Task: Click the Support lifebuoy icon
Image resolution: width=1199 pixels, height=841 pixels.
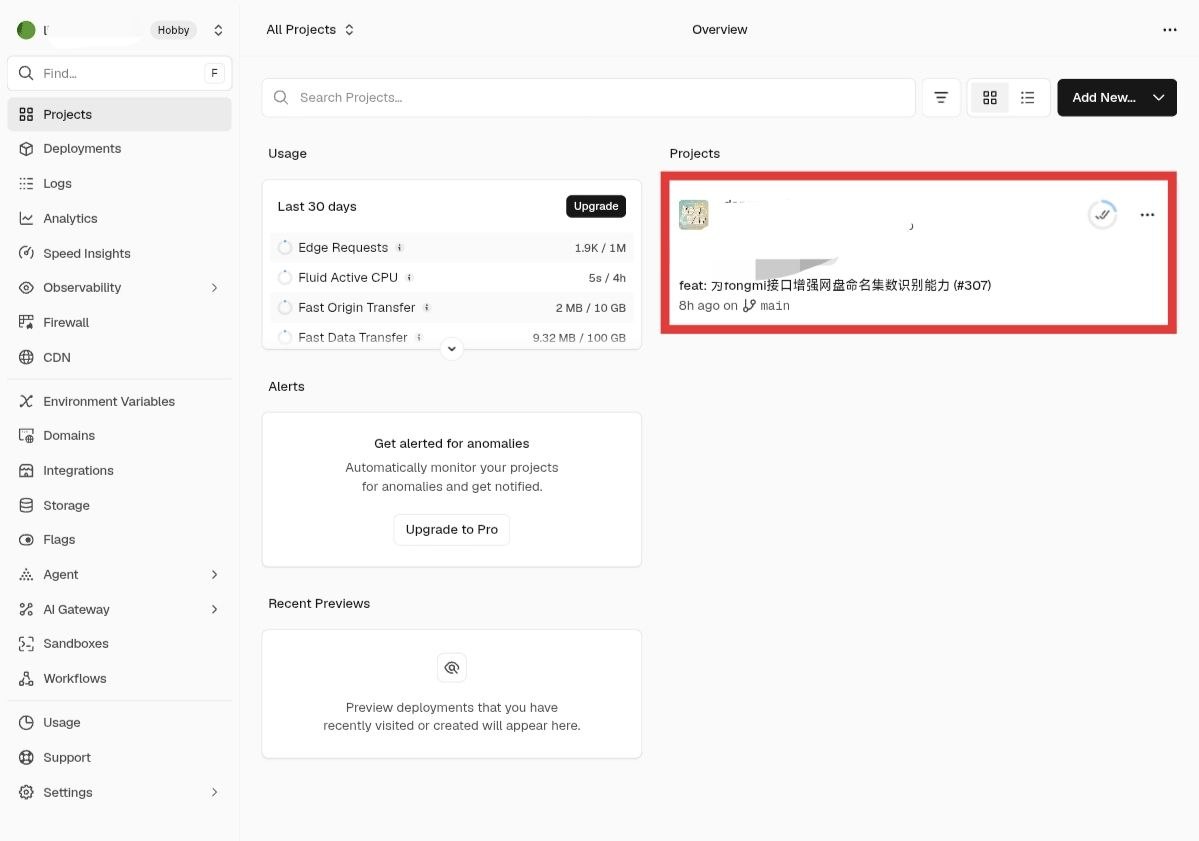Action: tap(26, 757)
